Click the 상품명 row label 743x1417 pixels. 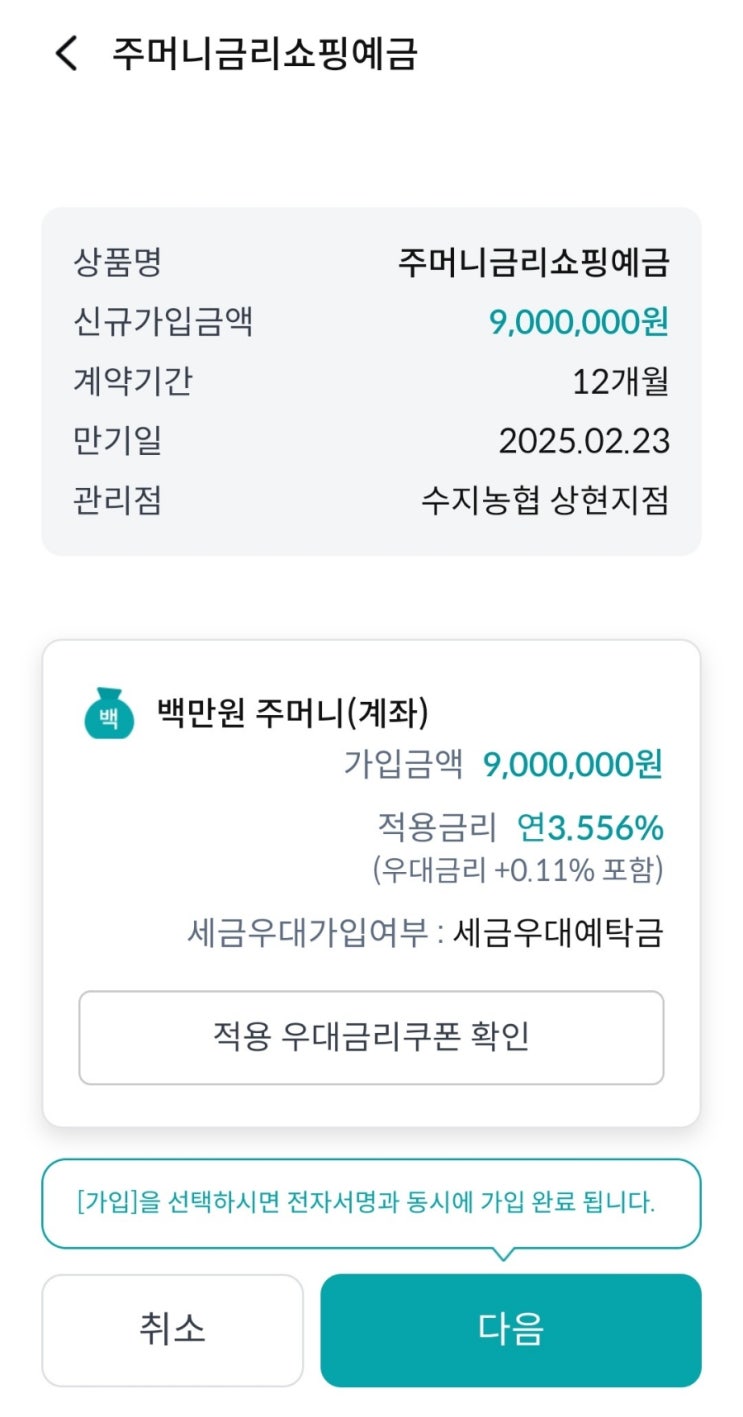pyautogui.click(x=117, y=263)
